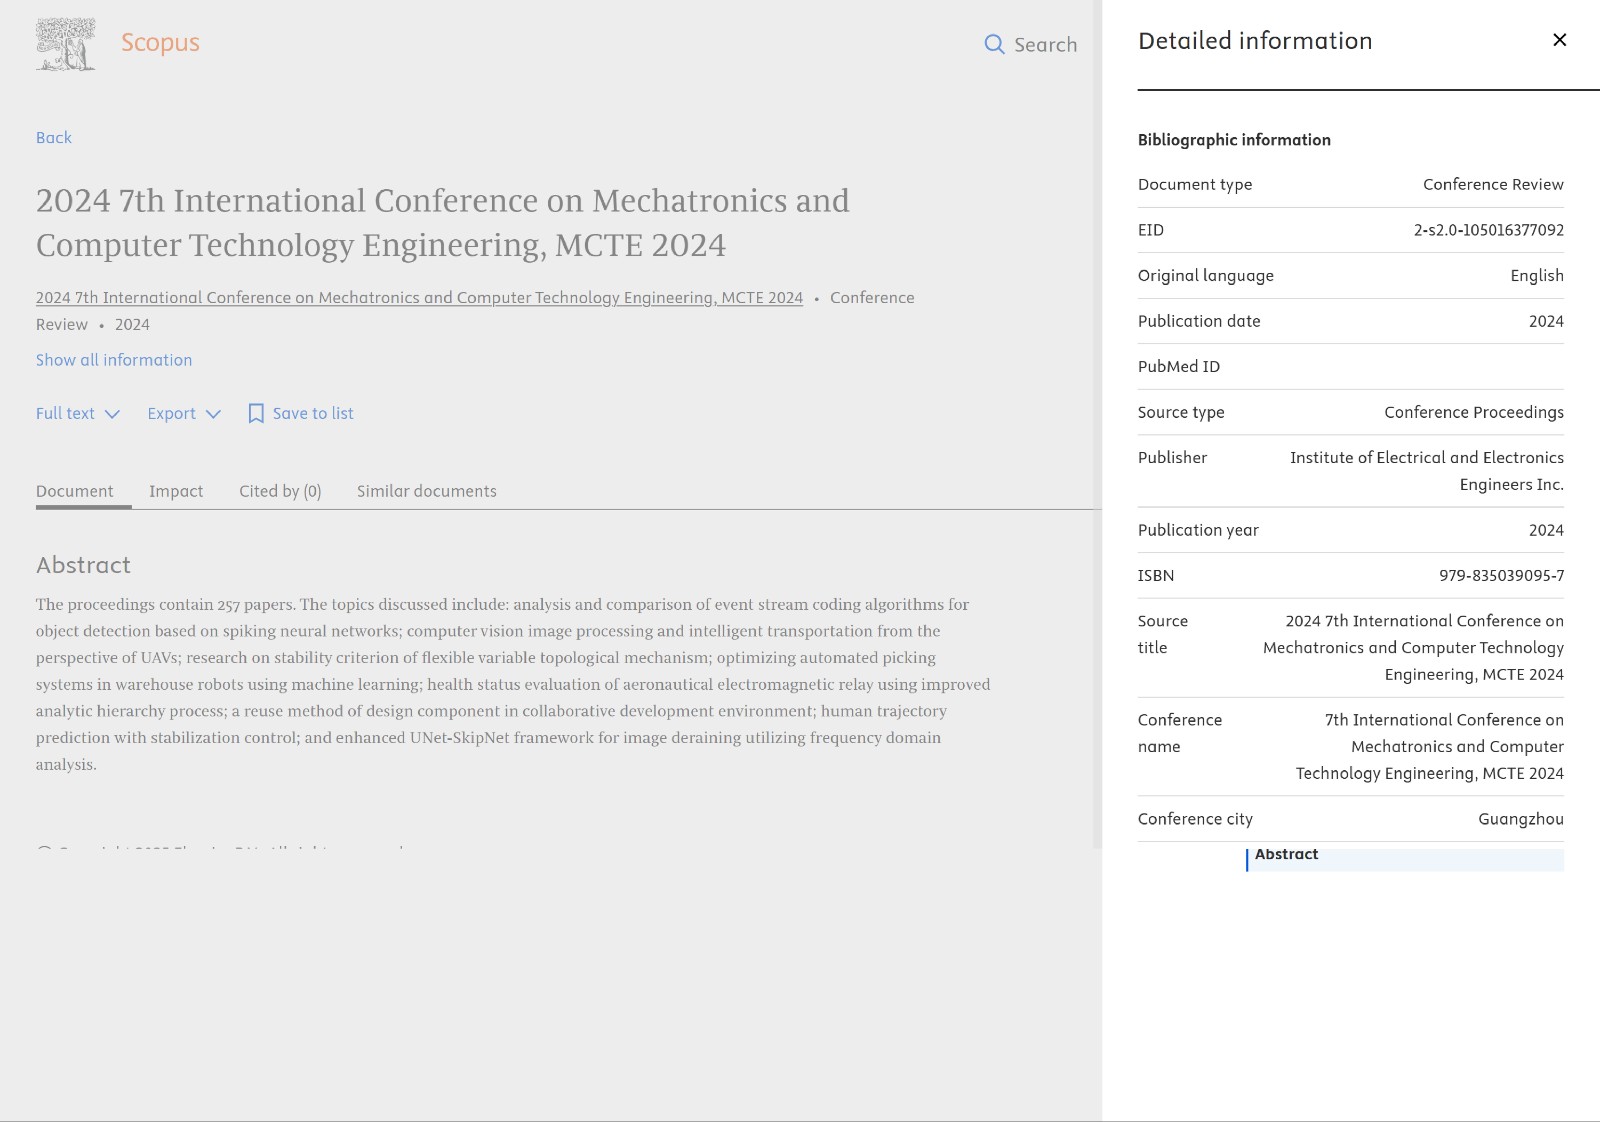Click Save to list text
Image resolution: width=1600 pixels, height=1122 pixels.
(313, 414)
